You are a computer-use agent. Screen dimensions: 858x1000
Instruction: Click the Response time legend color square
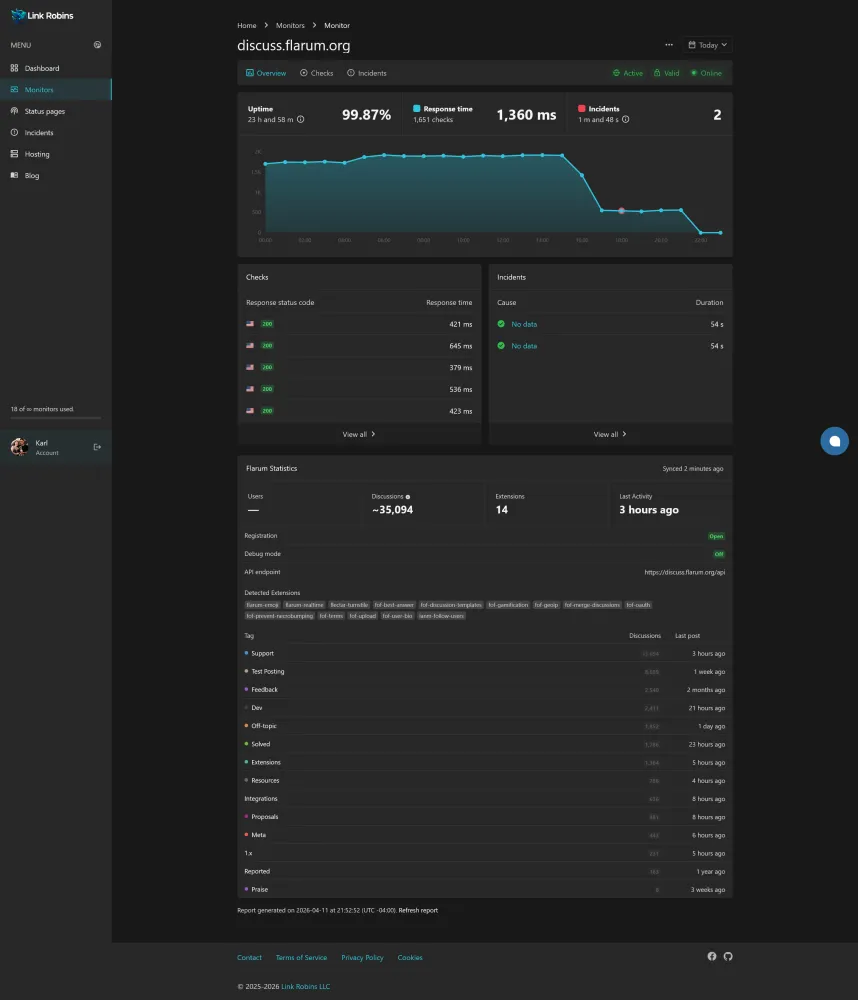[x=417, y=108]
